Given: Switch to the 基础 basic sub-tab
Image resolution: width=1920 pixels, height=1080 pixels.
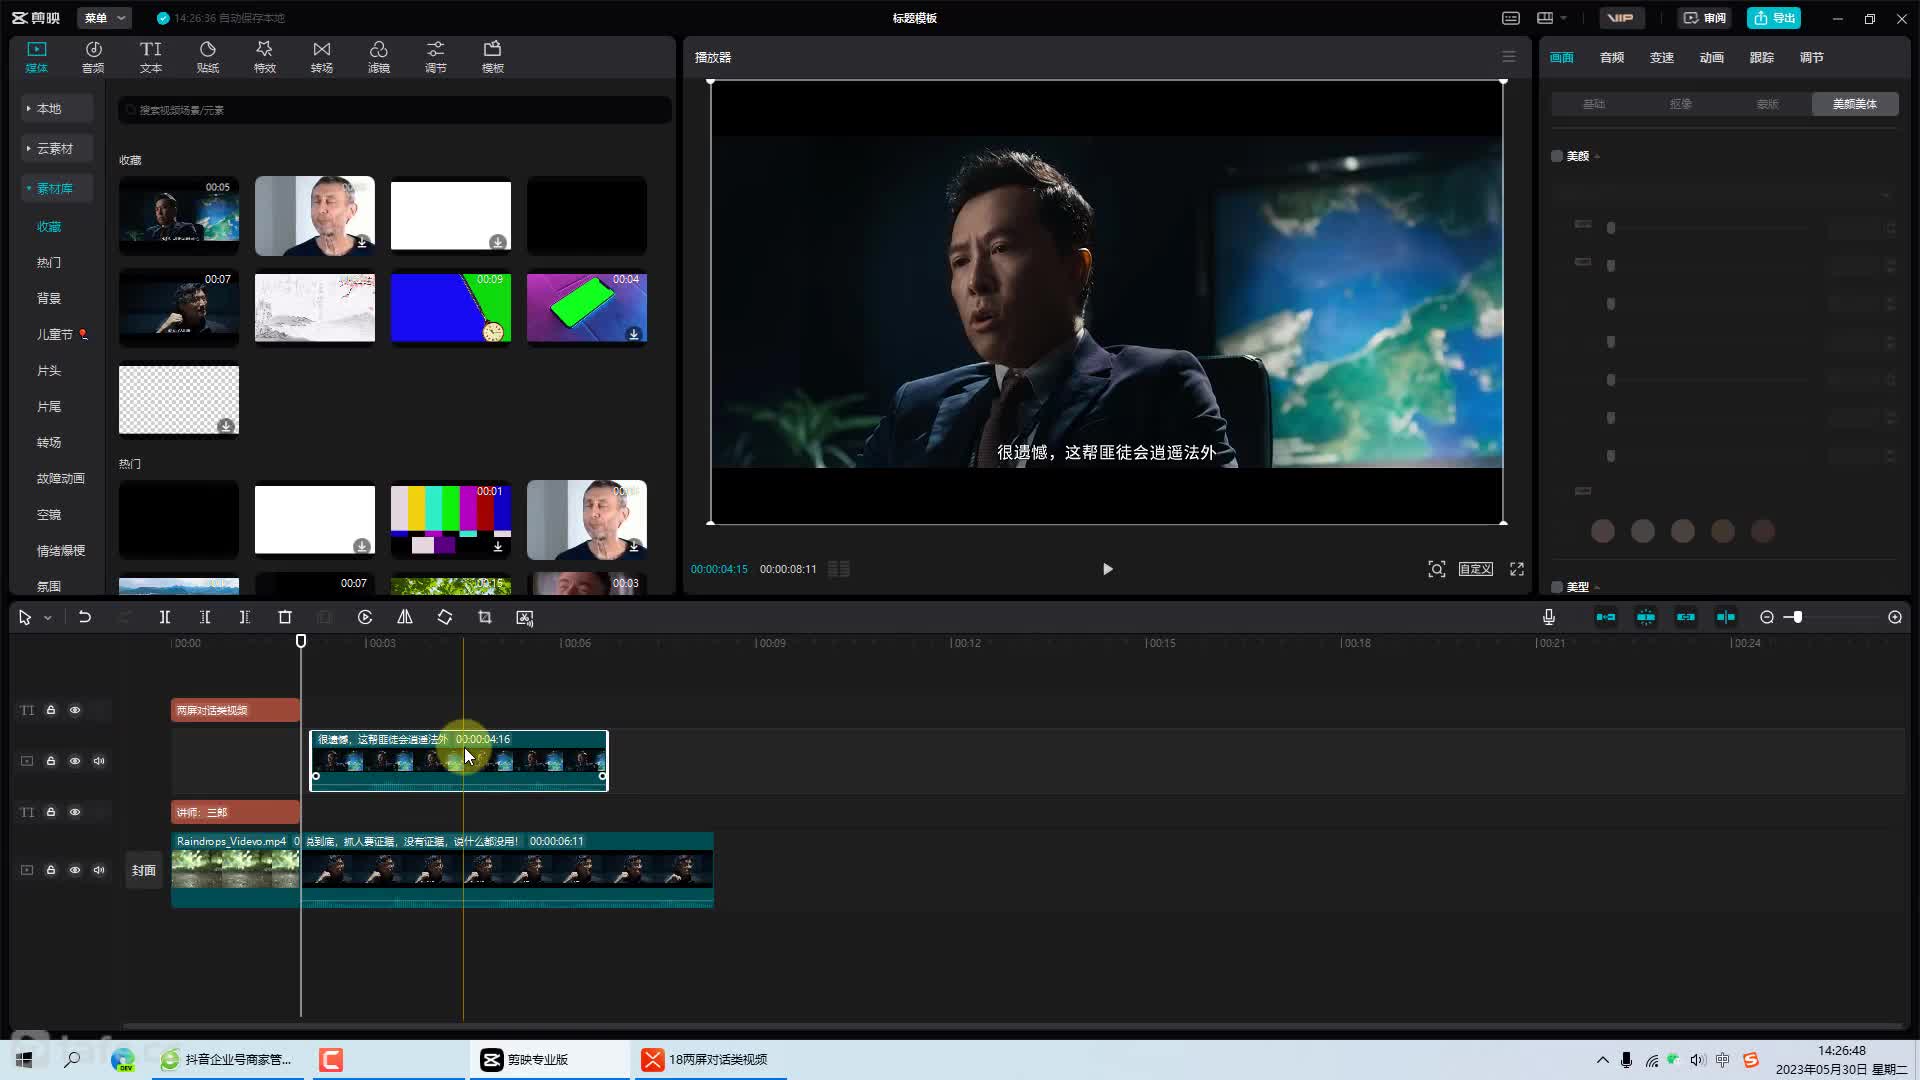Looking at the screenshot, I should click(x=1594, y=104).
